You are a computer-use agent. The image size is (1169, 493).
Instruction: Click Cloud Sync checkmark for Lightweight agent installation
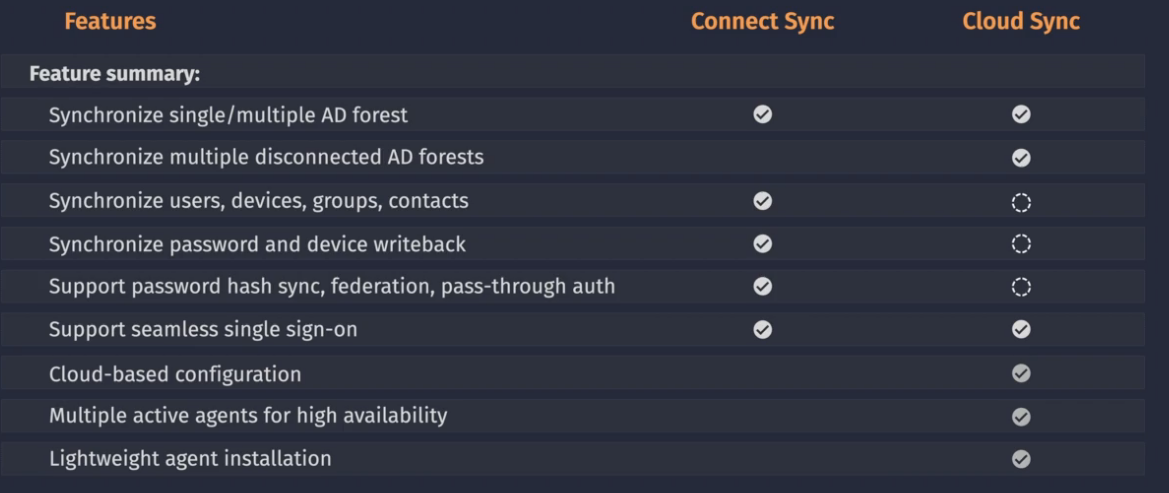coord(1021,459)
